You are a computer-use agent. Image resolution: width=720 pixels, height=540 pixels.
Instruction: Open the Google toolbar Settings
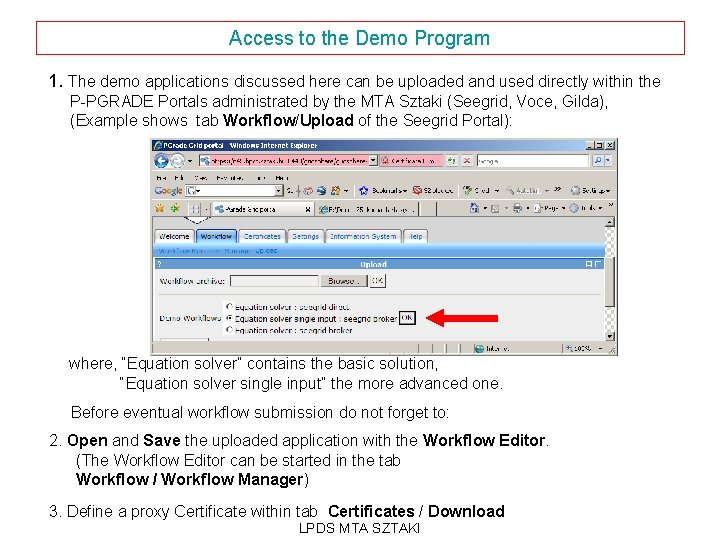(590, 191)
